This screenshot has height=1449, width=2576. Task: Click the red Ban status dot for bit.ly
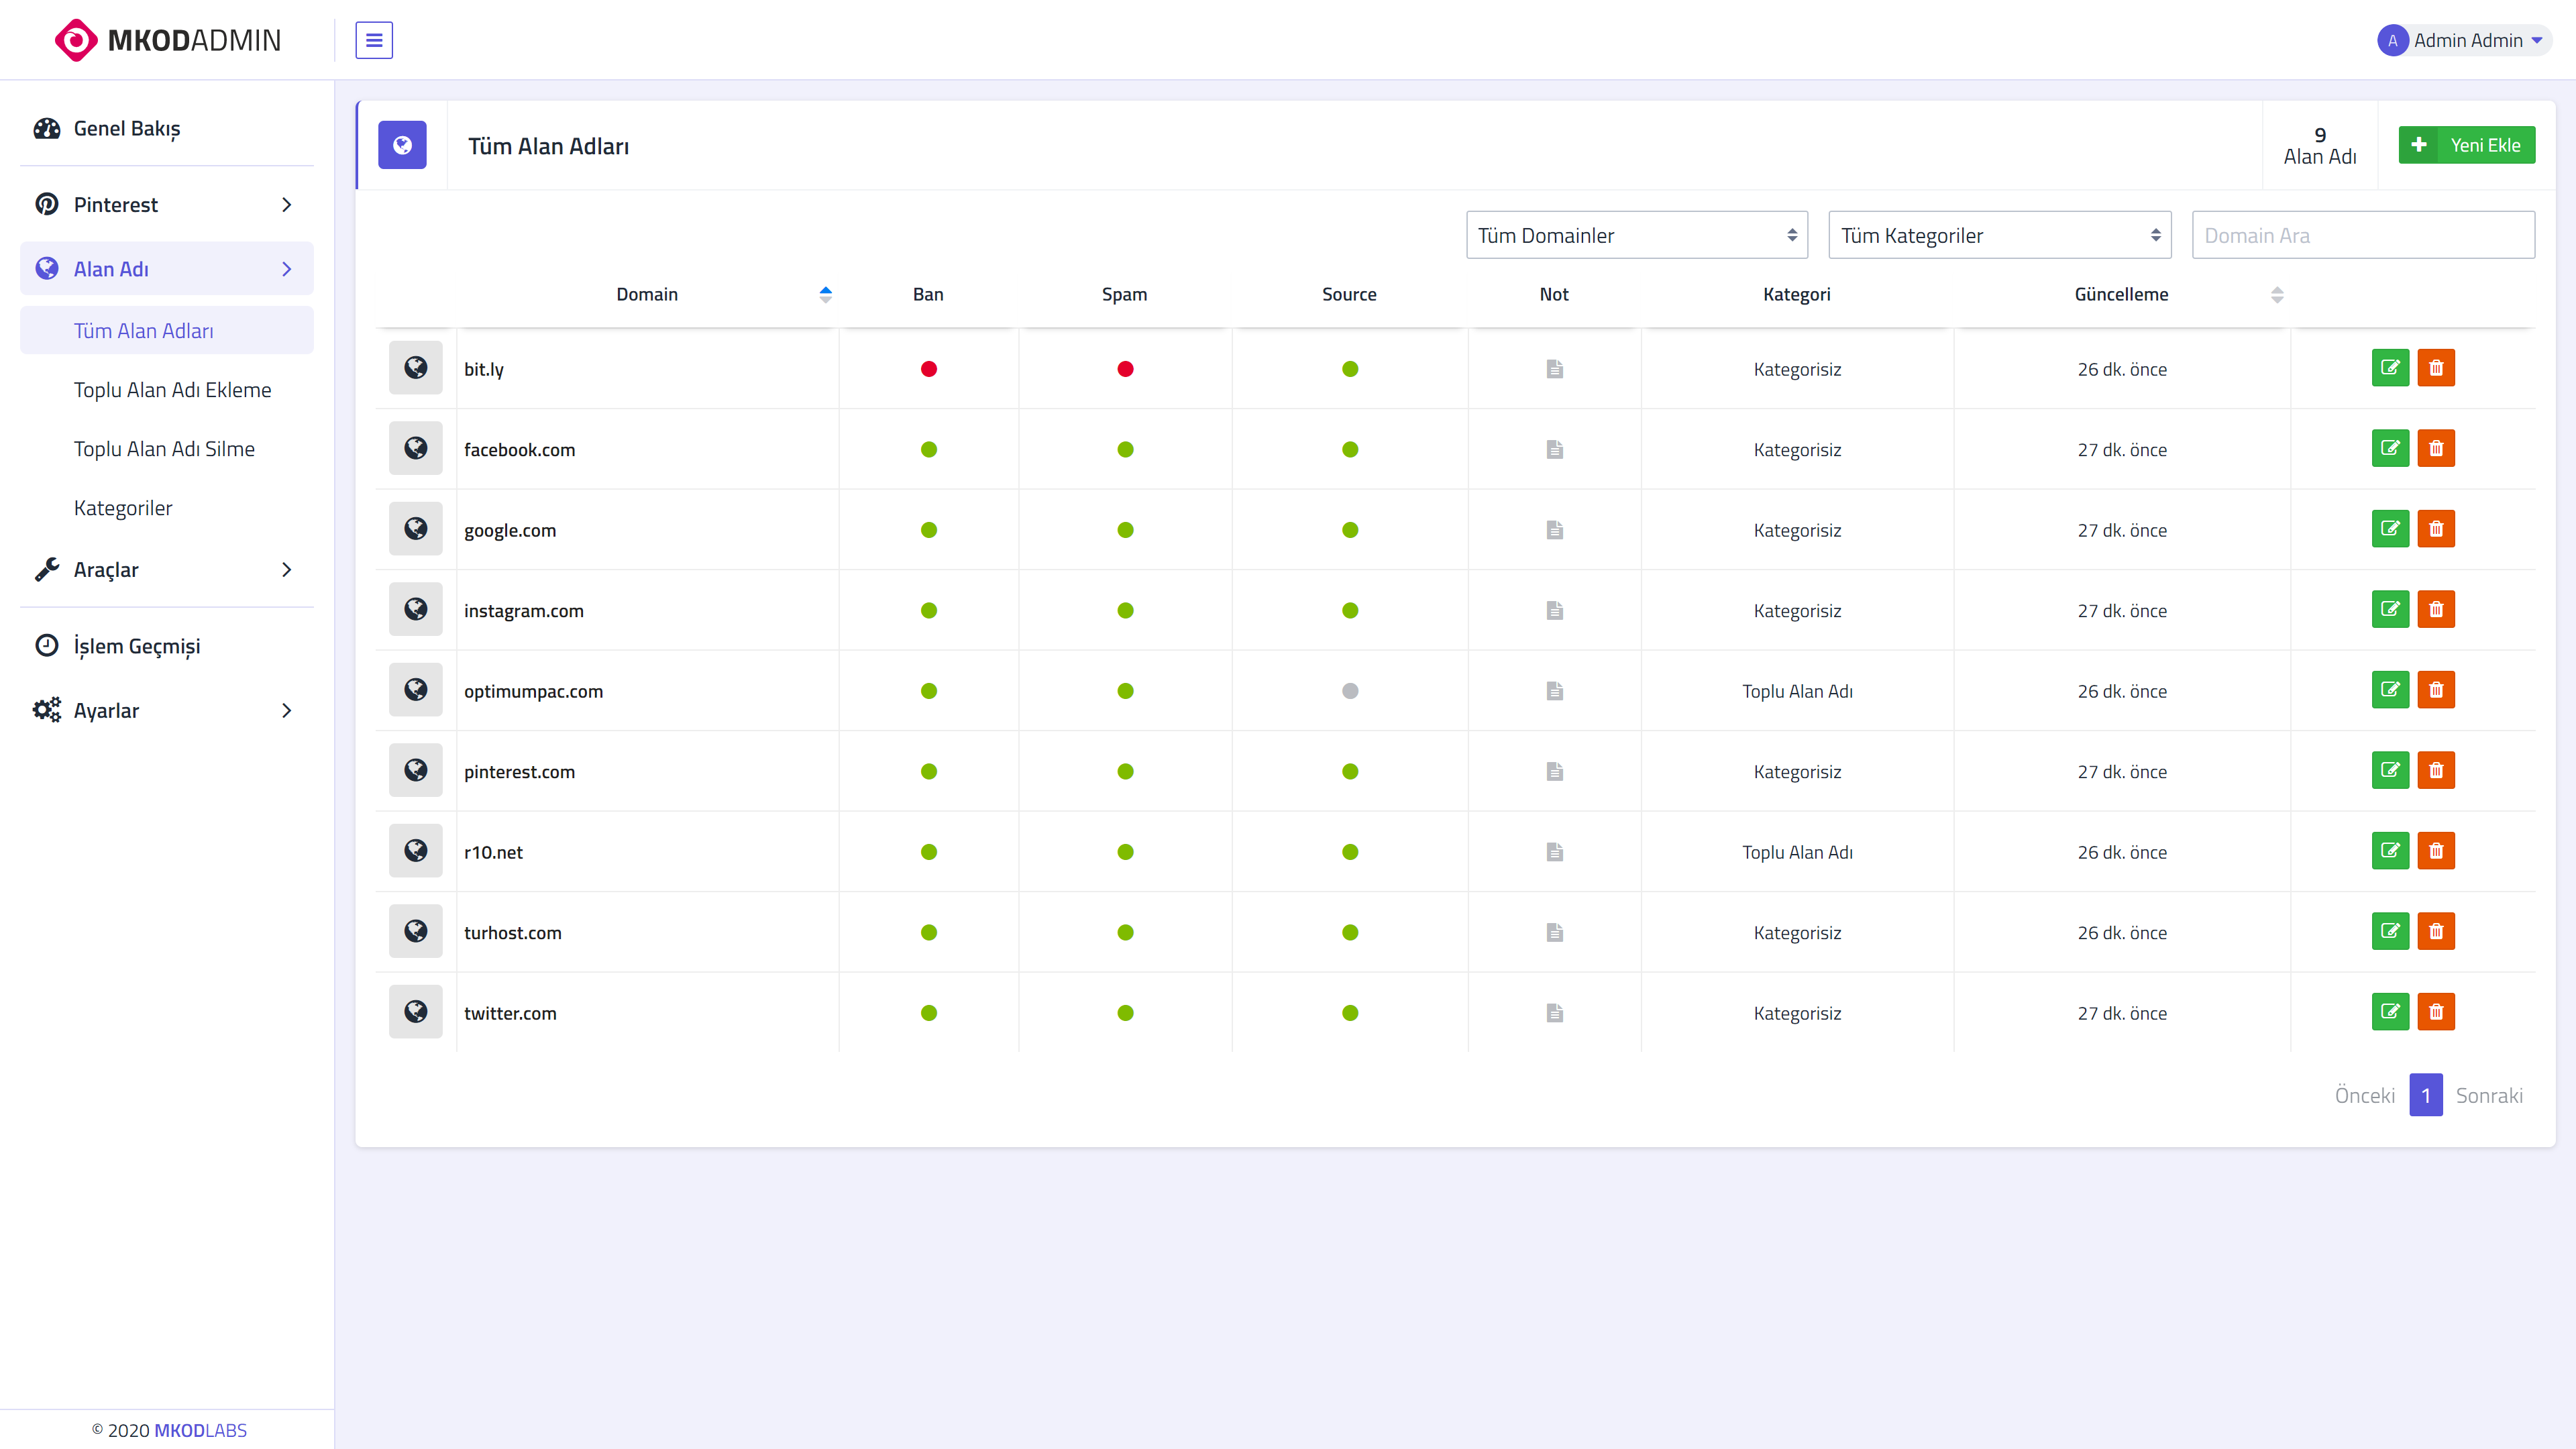[x=929, y=369]
